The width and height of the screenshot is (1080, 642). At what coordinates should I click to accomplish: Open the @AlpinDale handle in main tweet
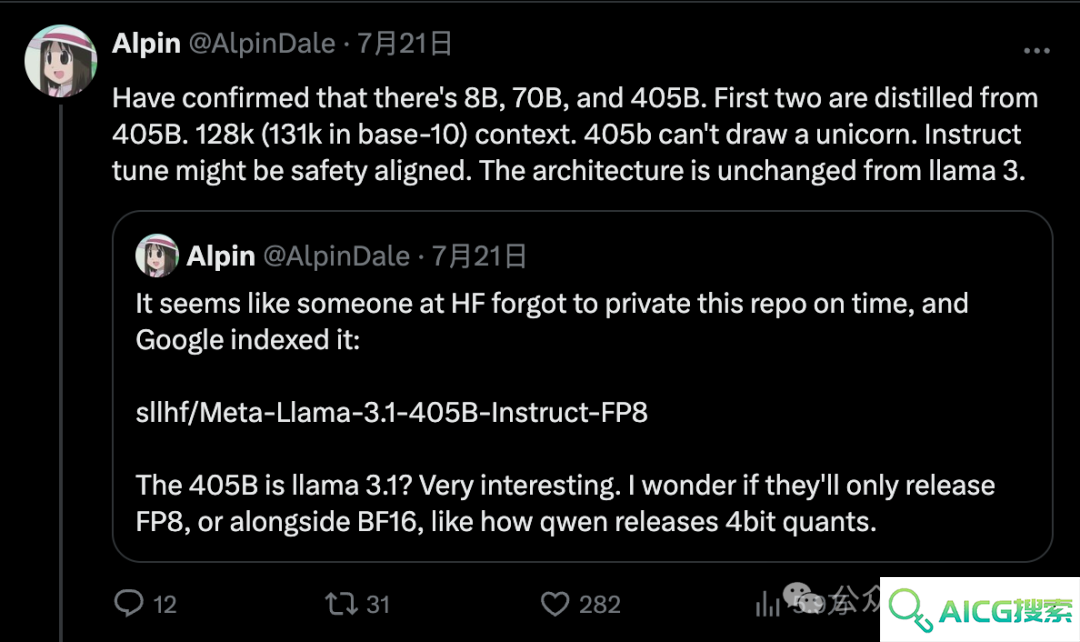click(x=262, y=43)
